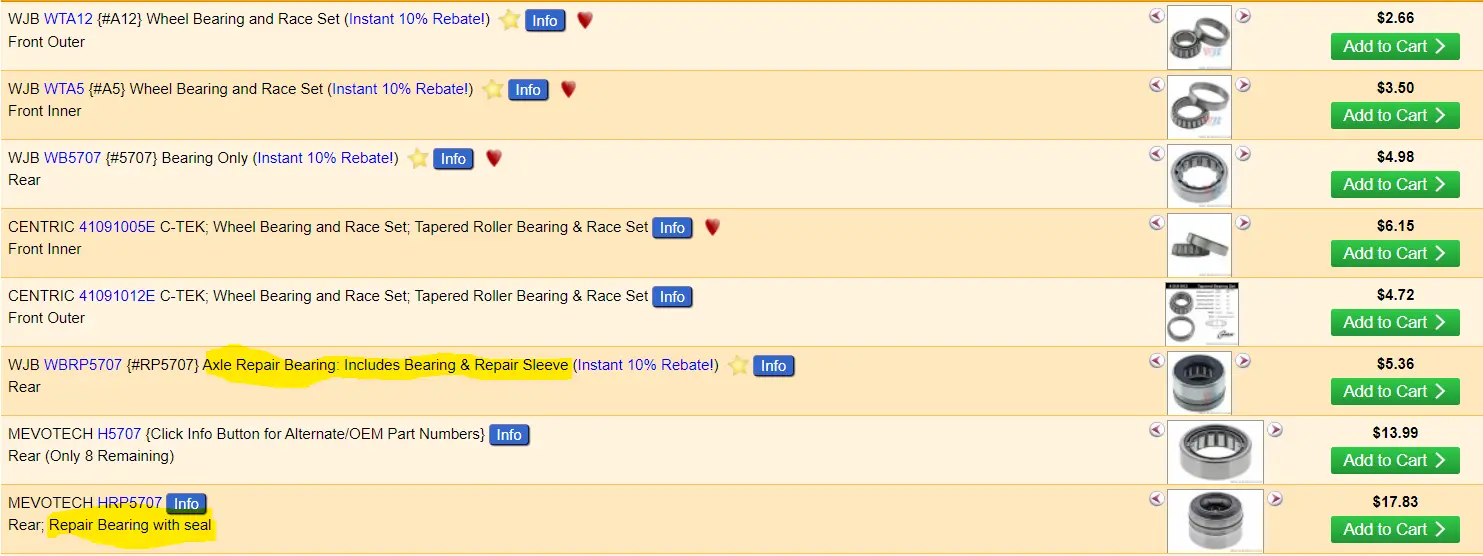
Task: Open Info for WJB WTA5 bearing
Action: [528, 90]
